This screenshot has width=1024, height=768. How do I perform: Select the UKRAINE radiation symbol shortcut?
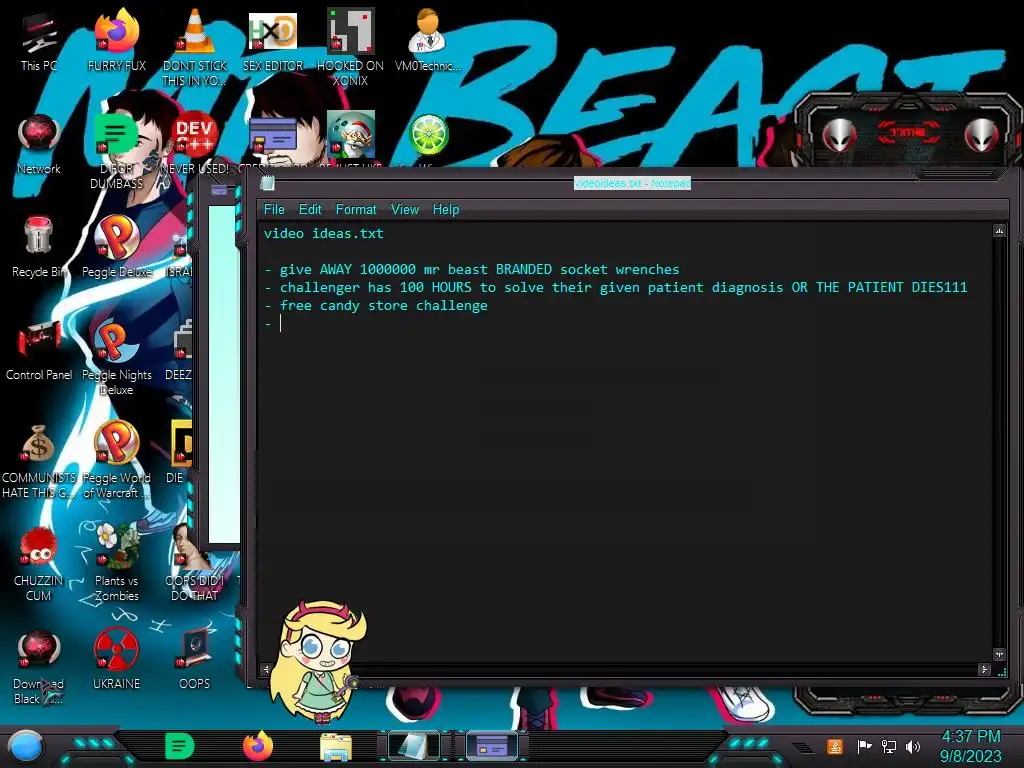click(117, 659)
